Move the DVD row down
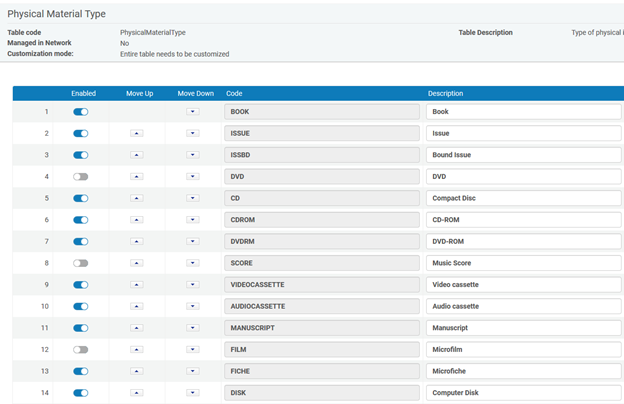This screenshot has height=404, width=624. pos(193,176)
